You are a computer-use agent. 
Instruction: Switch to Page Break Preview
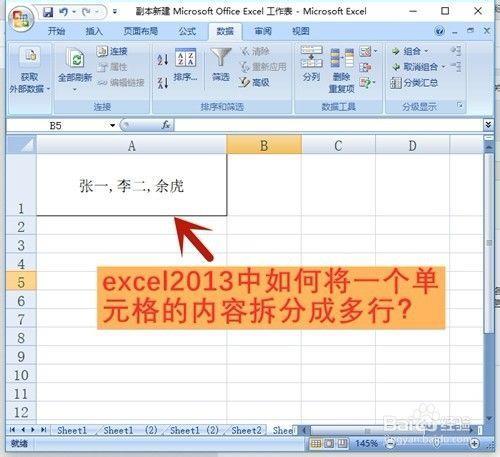pyautogui.click(x=342, y=443)
